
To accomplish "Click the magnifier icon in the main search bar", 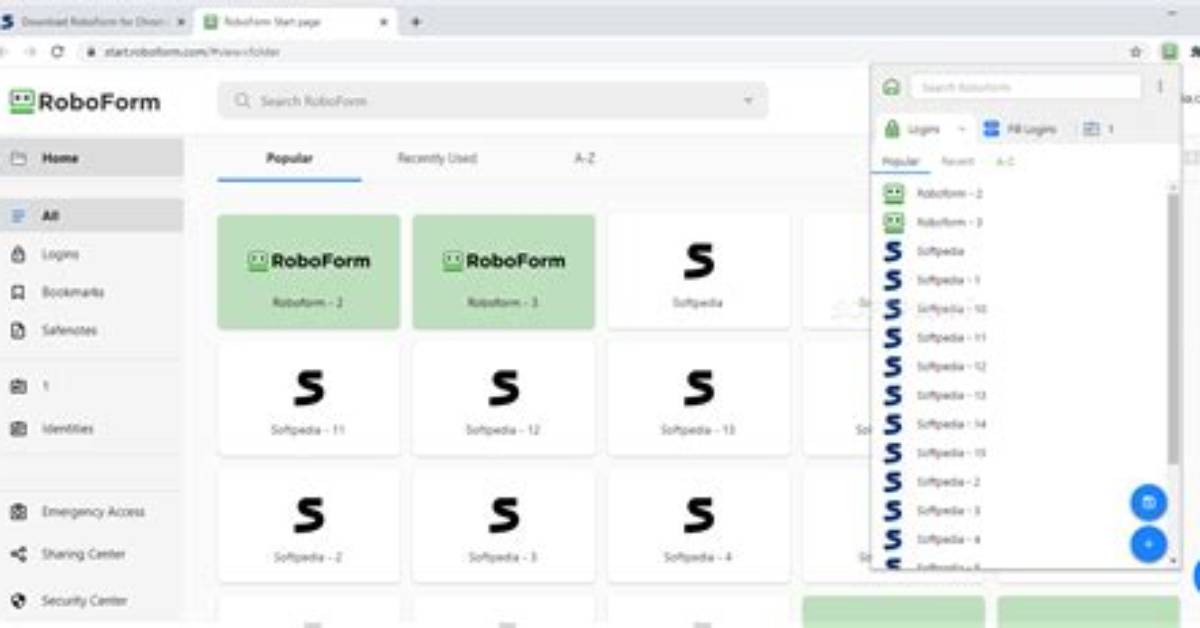I will pos(242,101).
